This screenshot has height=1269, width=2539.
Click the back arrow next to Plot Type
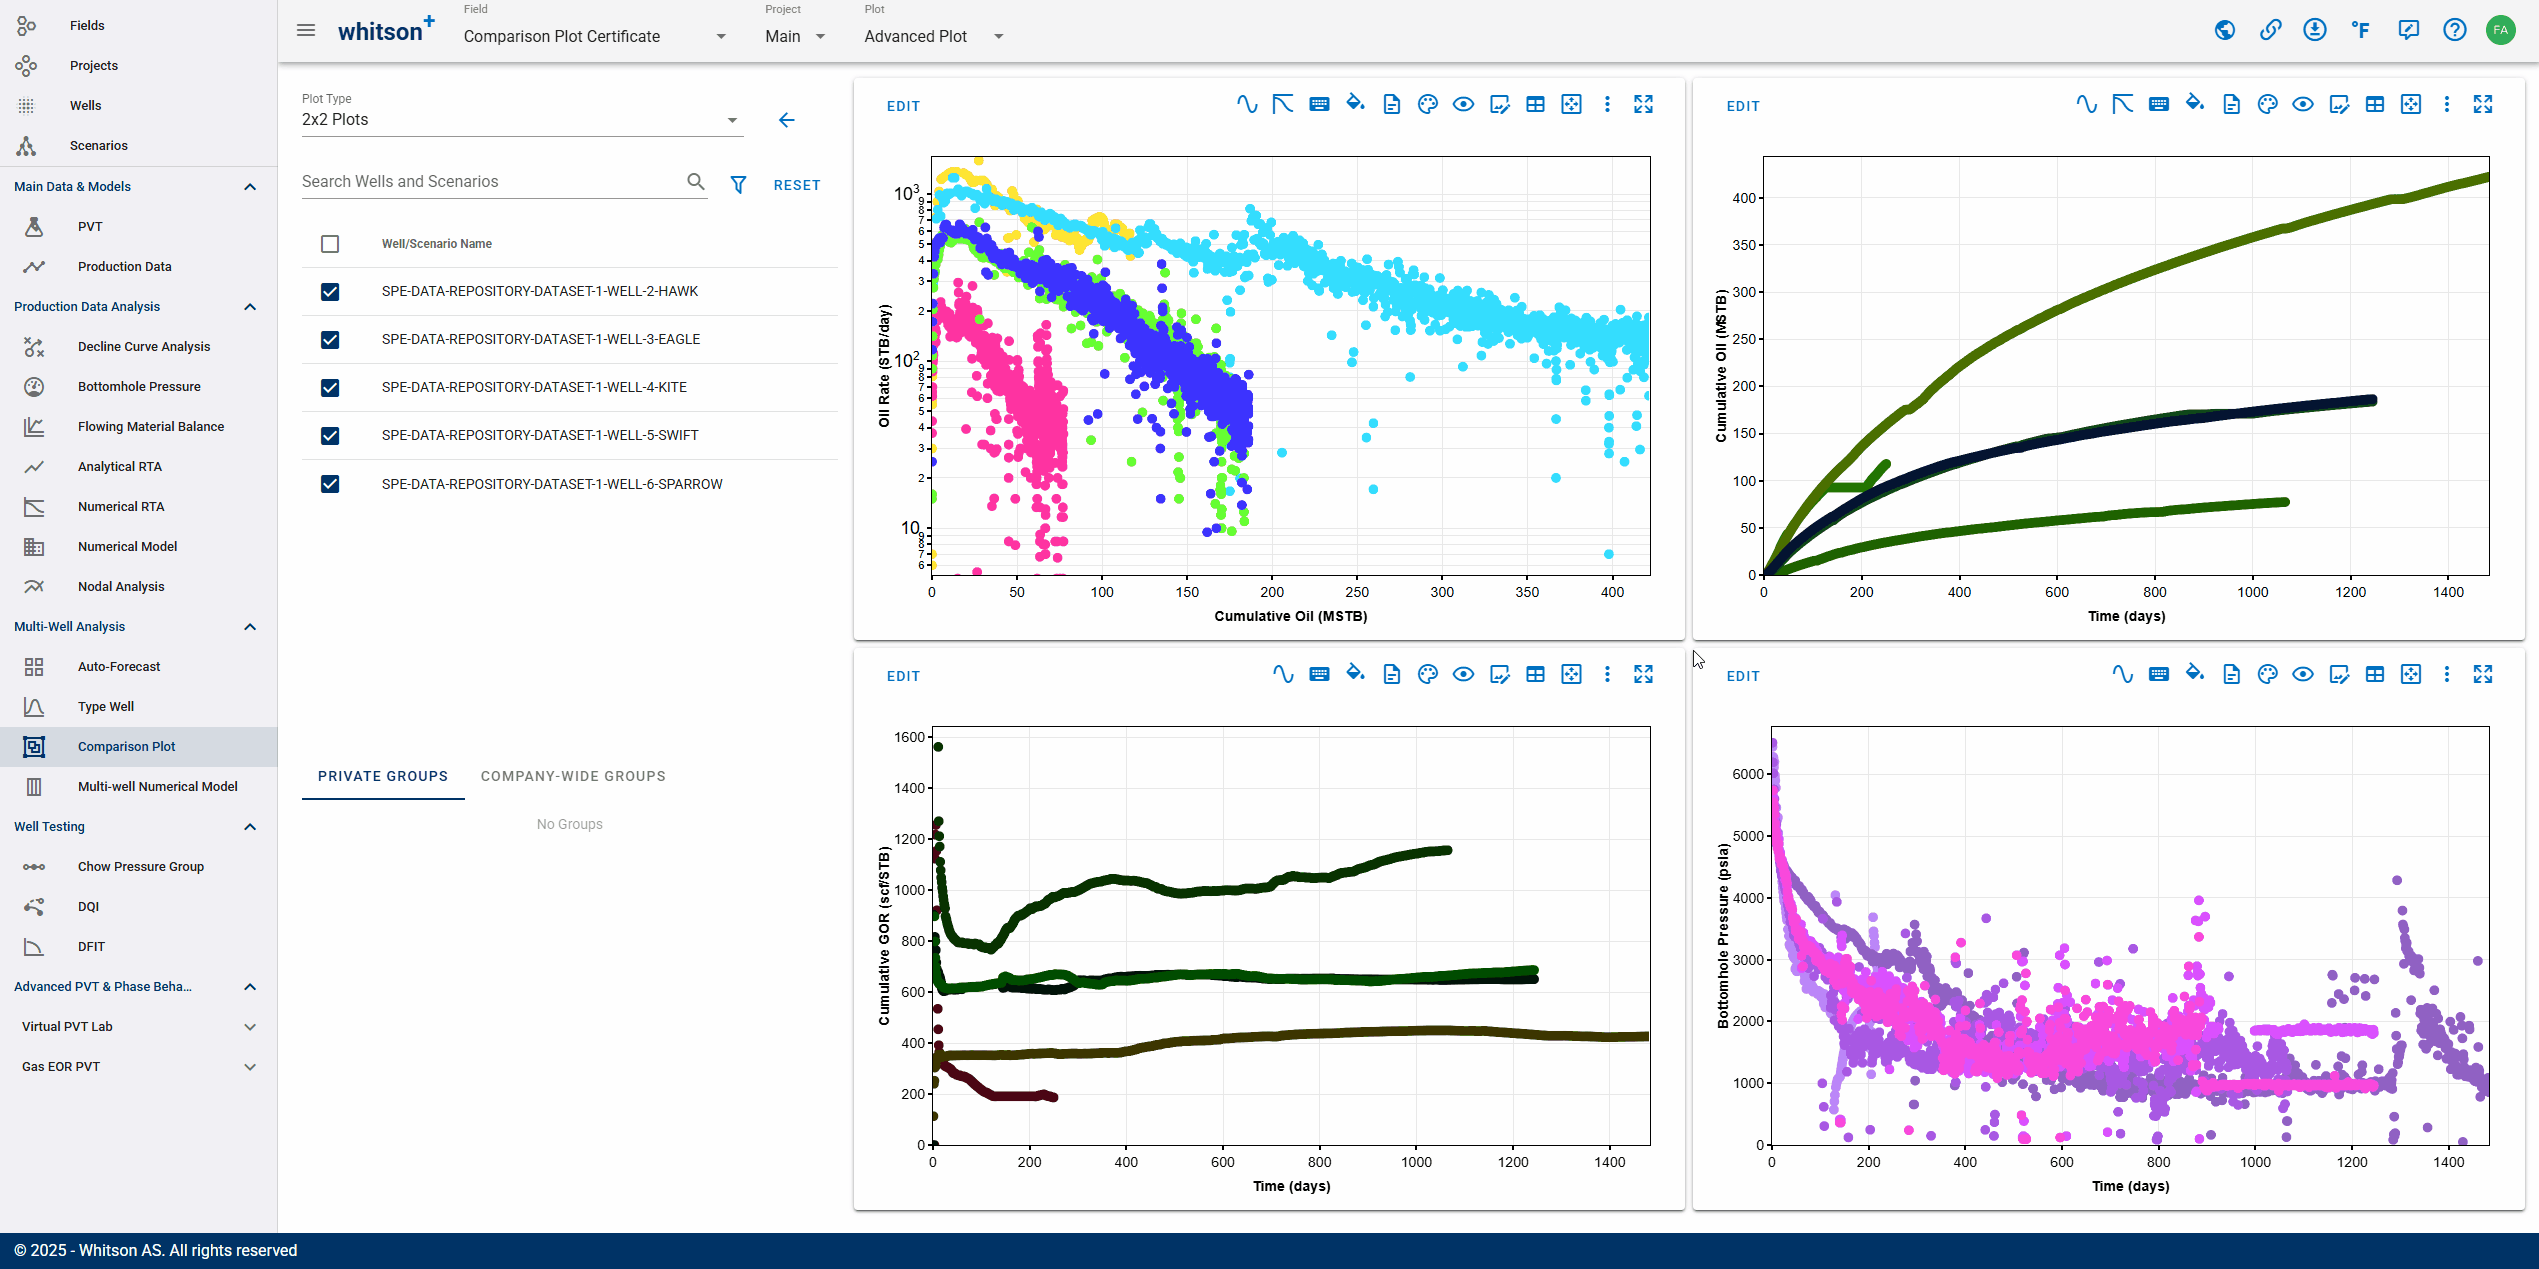coord(787,120)
